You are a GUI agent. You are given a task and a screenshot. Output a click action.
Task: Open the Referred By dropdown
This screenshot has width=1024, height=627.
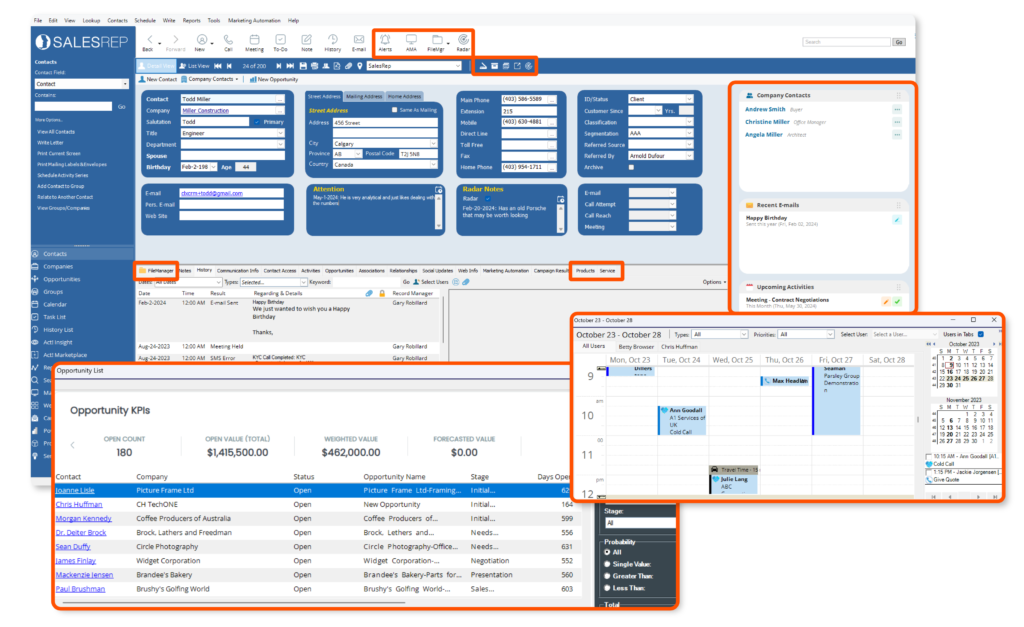point(689,156)
